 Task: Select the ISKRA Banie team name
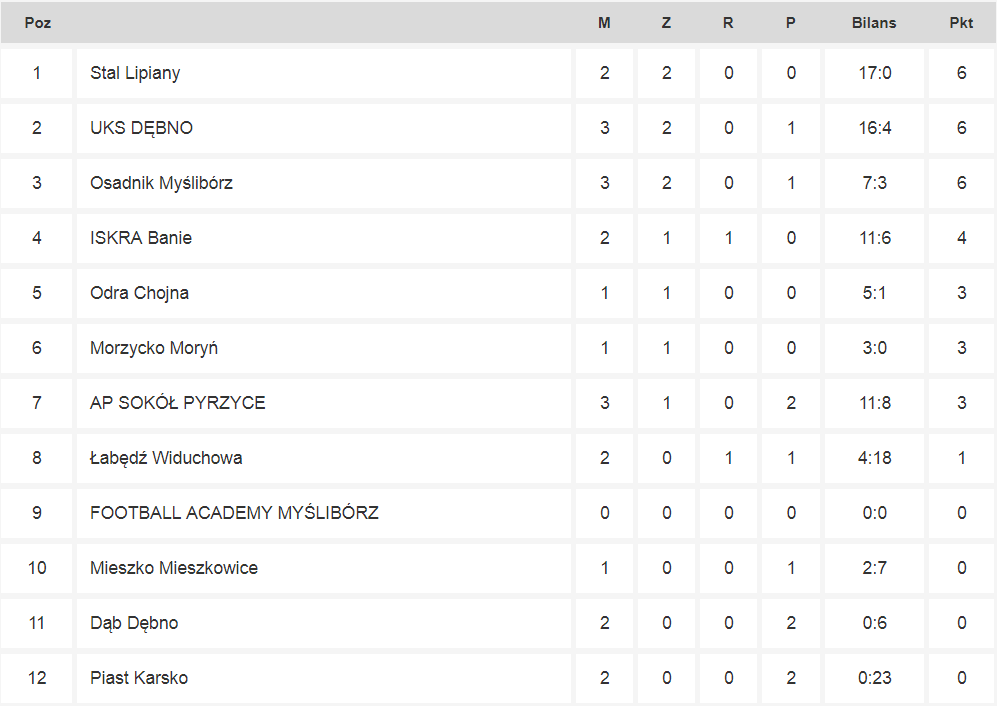[141, 238]
